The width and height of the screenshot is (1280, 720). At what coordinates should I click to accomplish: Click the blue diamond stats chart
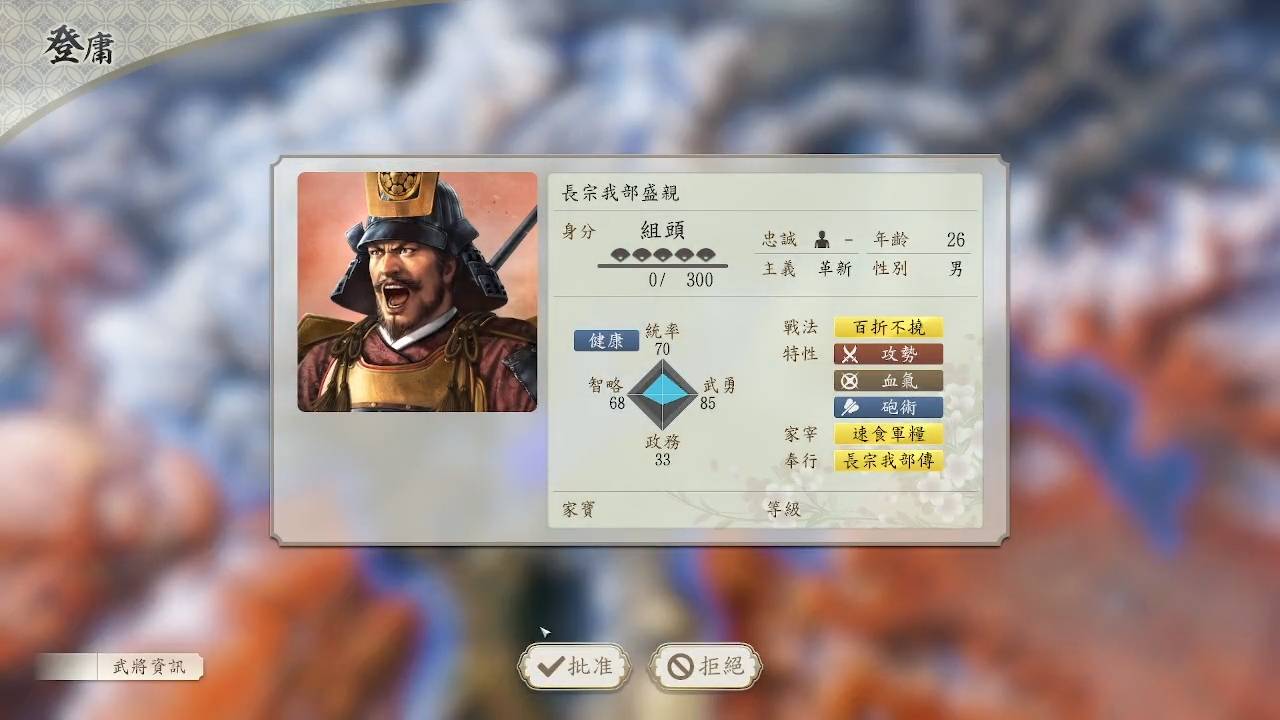(662, 395)
